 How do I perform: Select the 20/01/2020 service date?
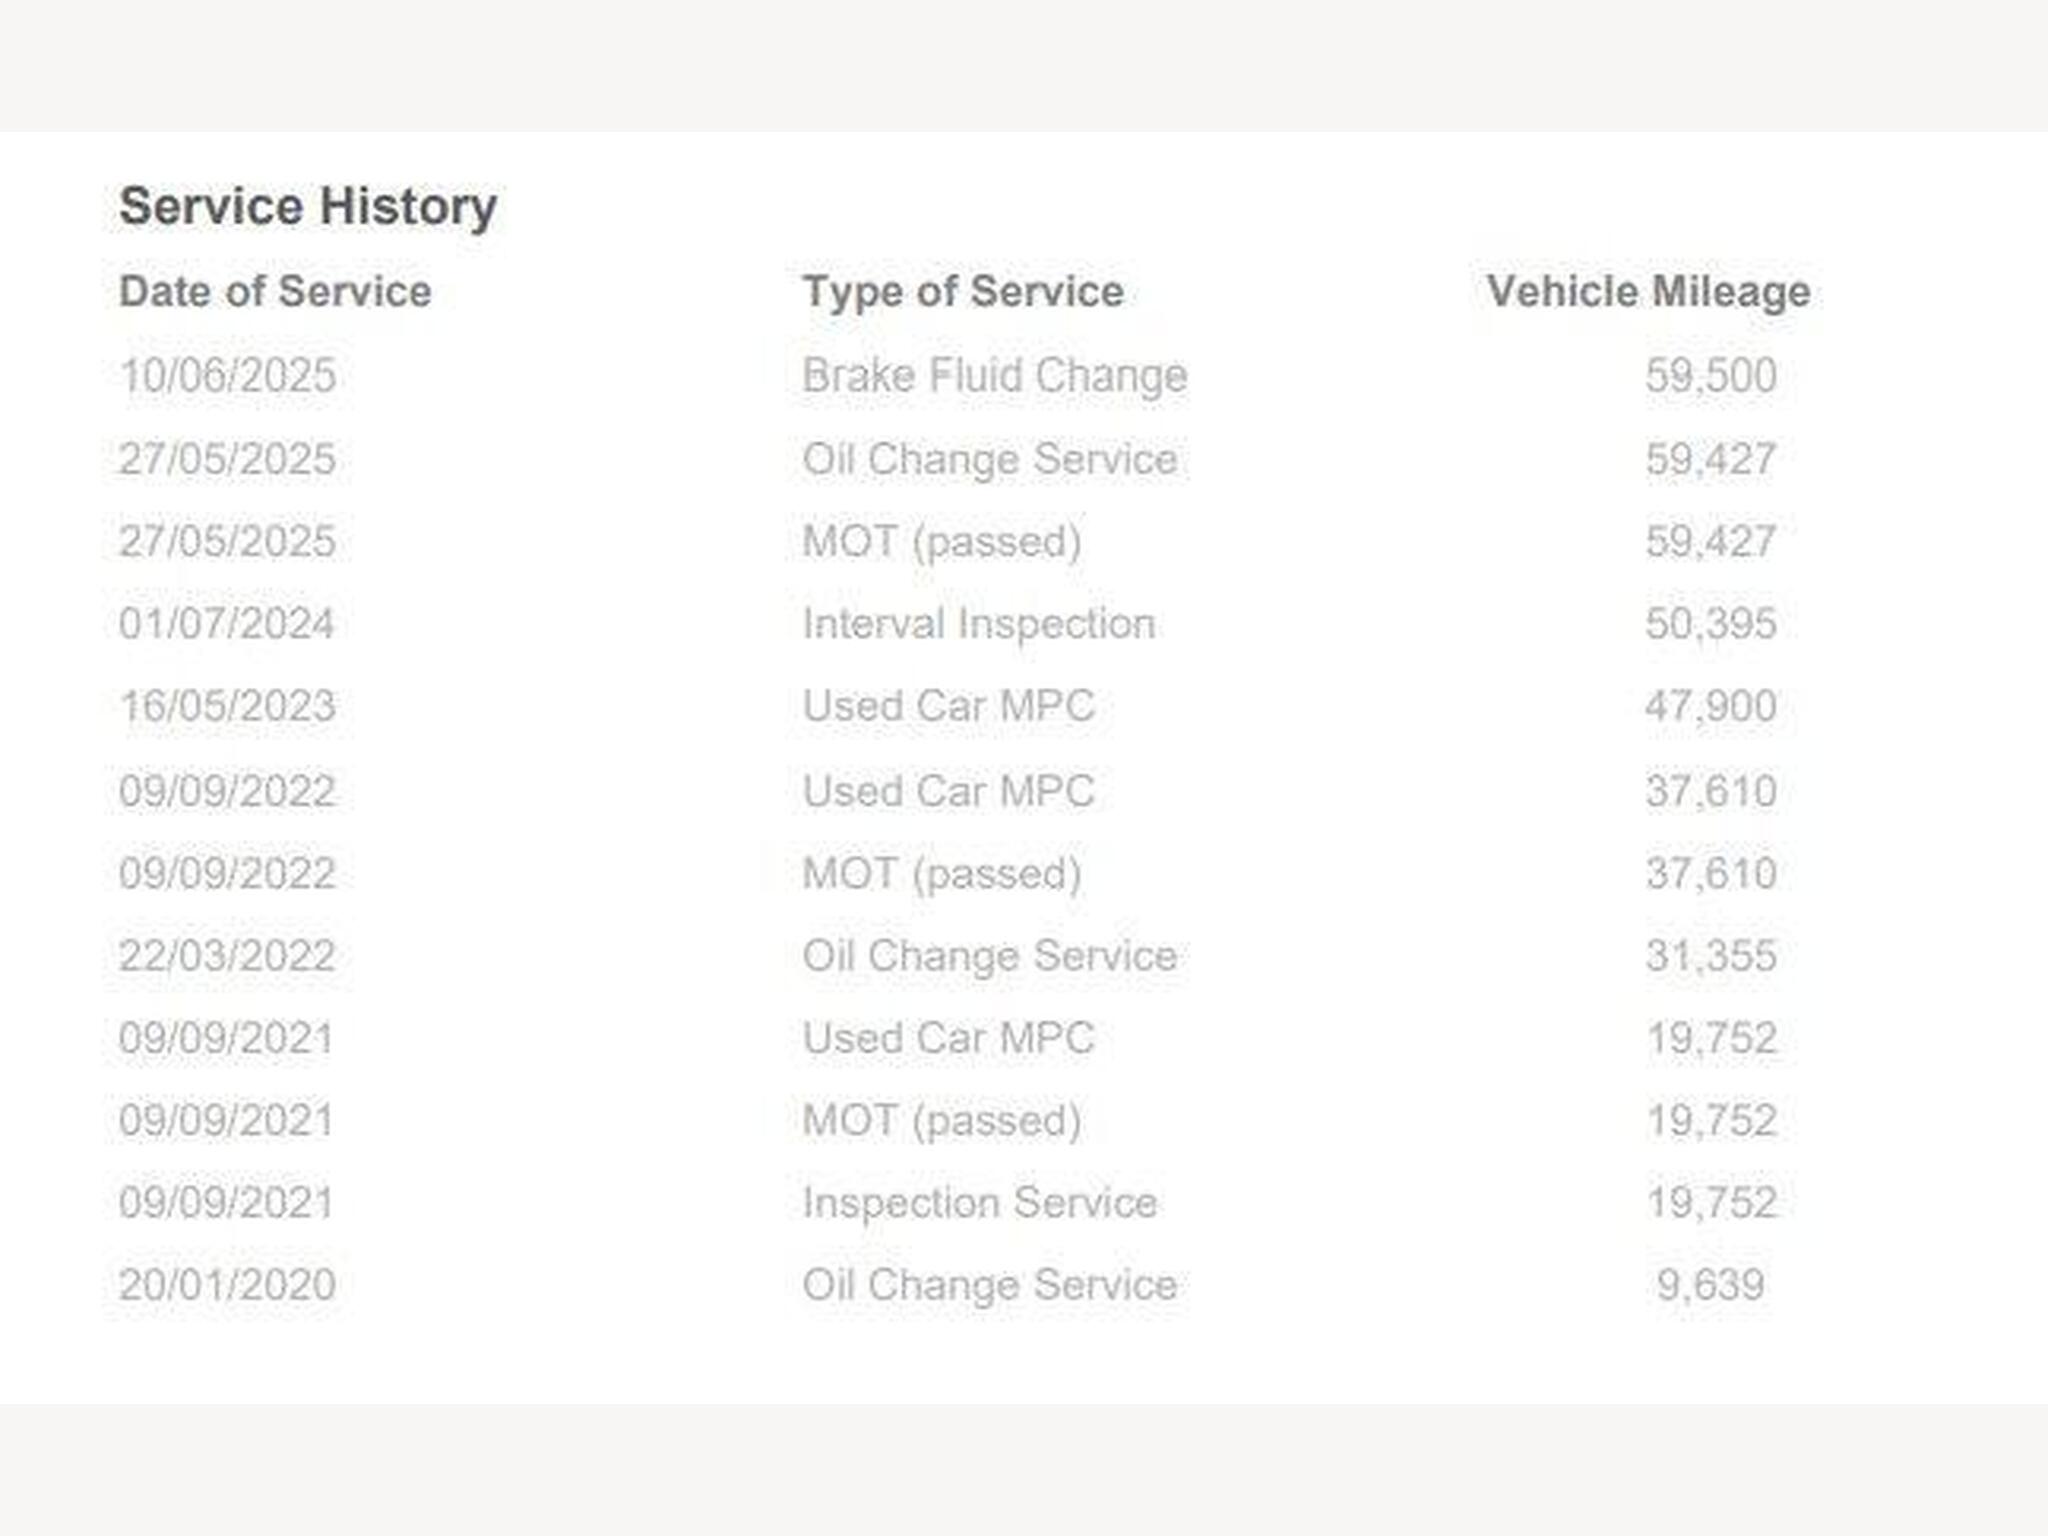click(x=227, y=1285)
